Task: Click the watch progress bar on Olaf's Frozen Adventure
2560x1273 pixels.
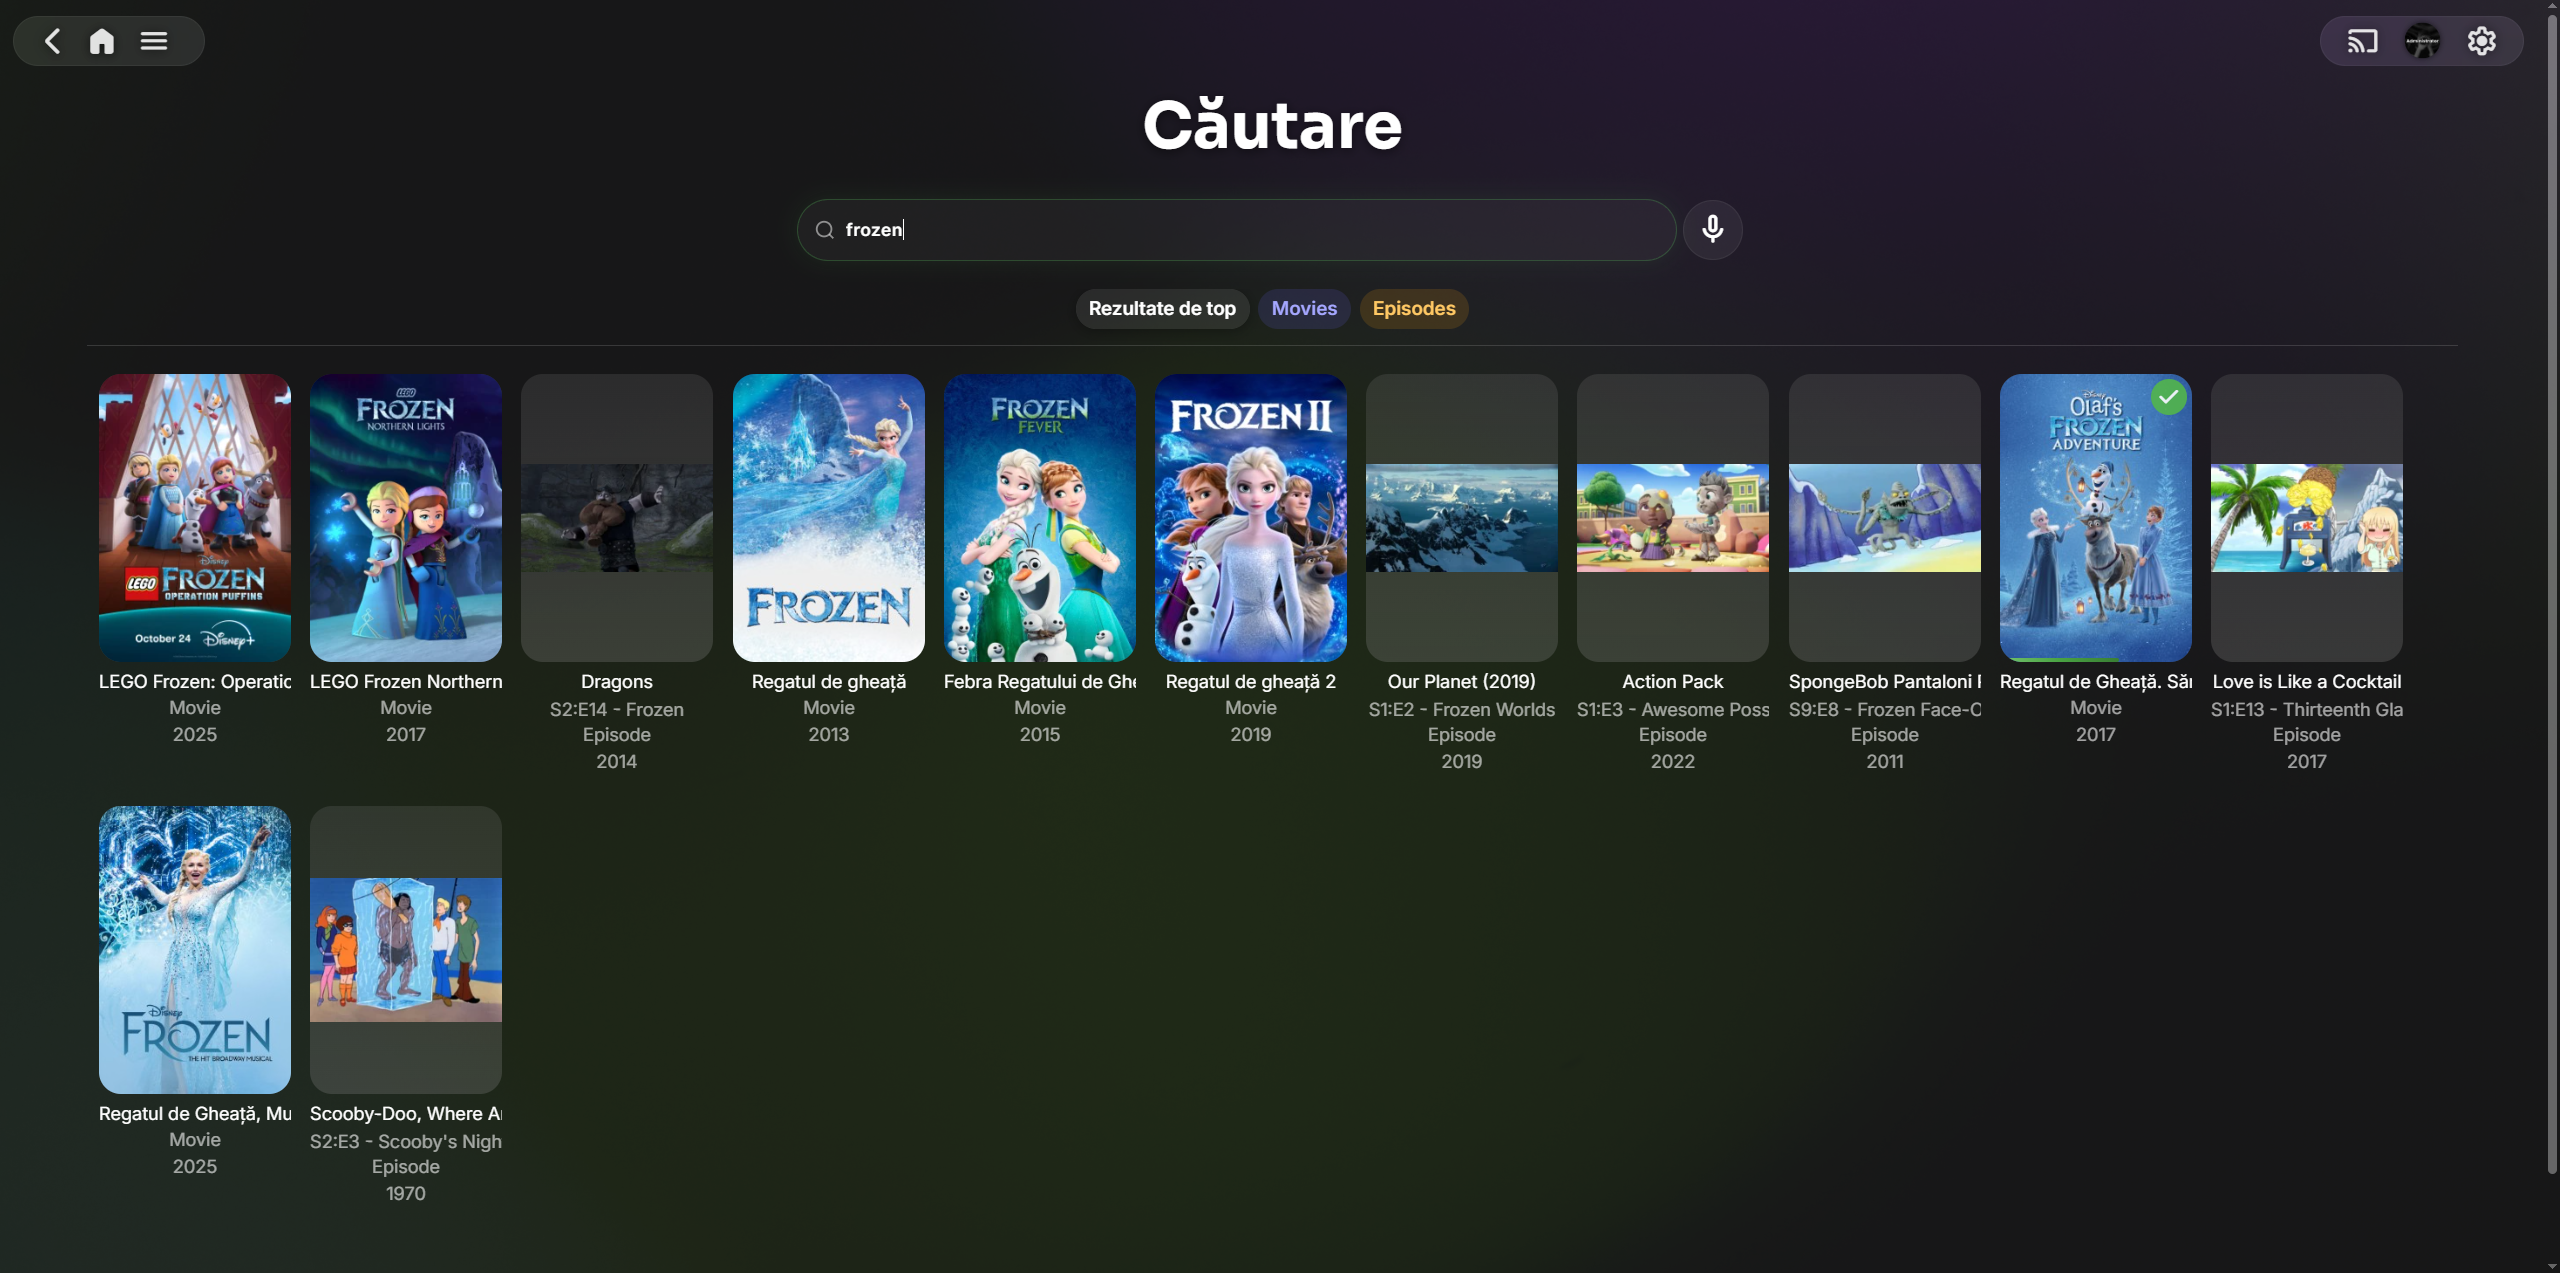Action: pyautogui.click(x=2096, y=658)
